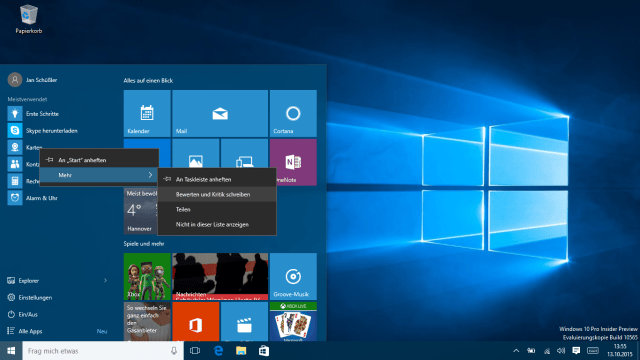
Task: Expand the Mehr submenu
Action: click(x=99, y=175)
